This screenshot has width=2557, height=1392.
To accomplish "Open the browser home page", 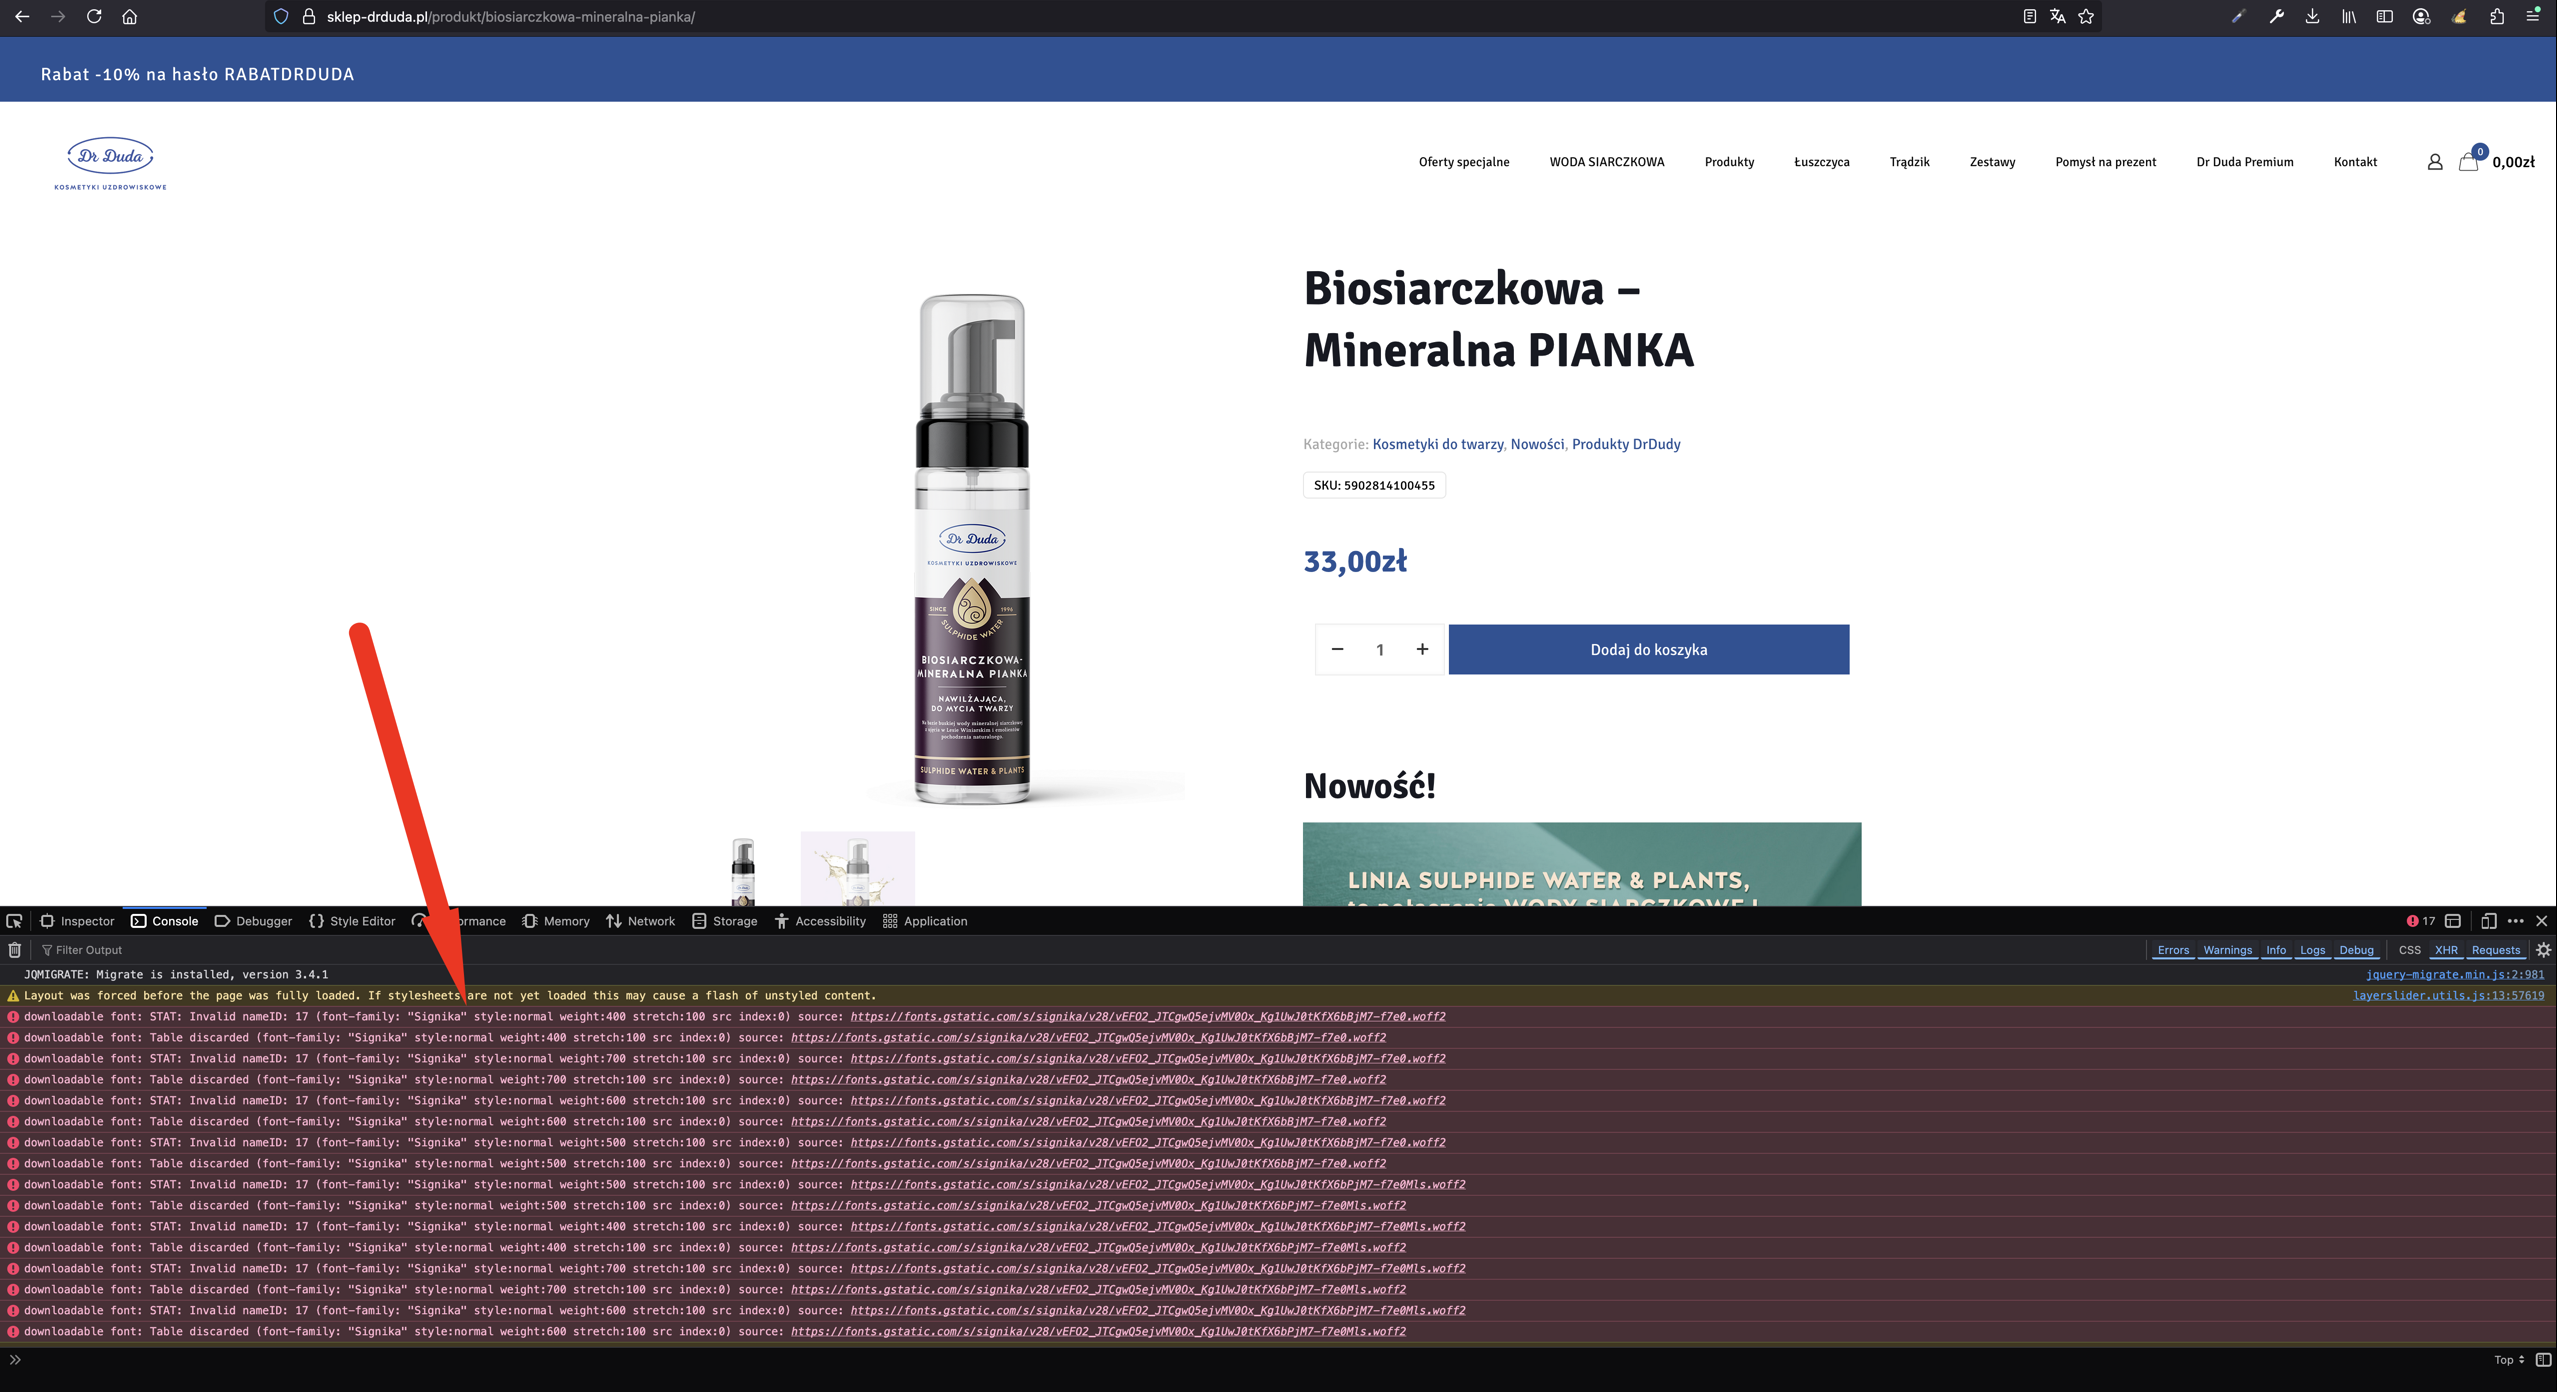I will pos(130,17).
